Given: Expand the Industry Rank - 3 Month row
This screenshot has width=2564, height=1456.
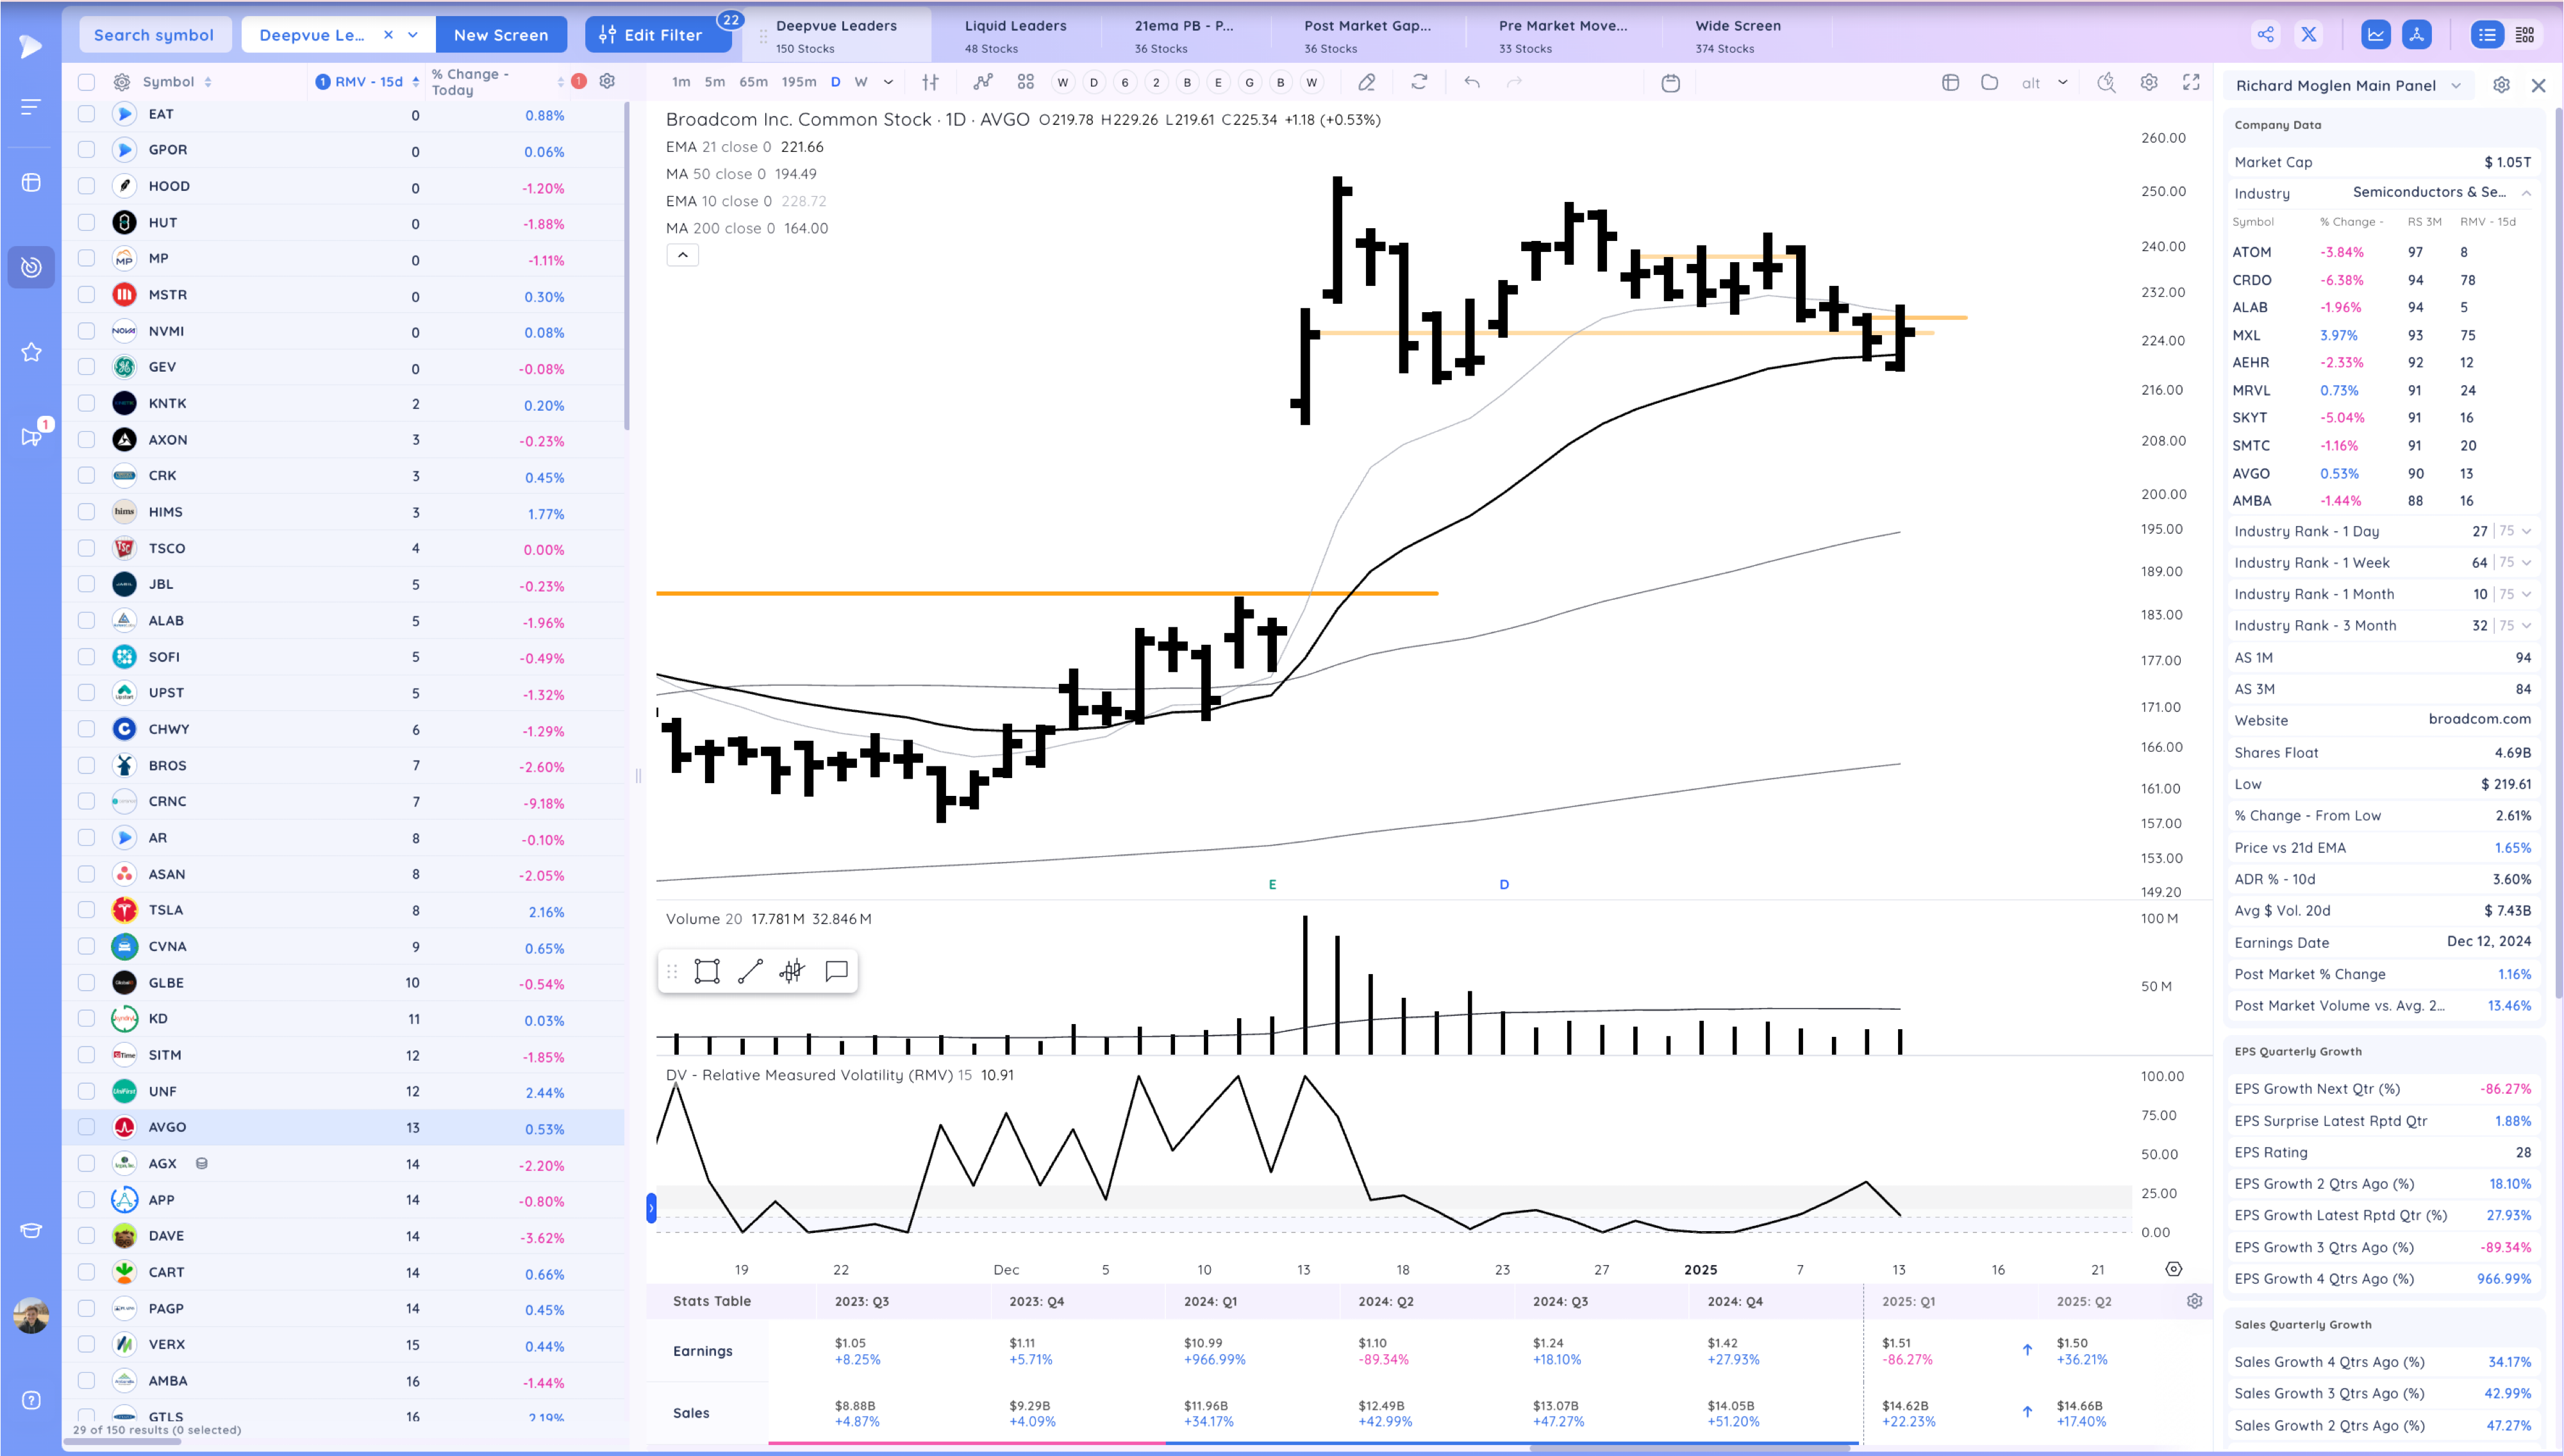Looking at the screenshot, I should (2527, 626).
